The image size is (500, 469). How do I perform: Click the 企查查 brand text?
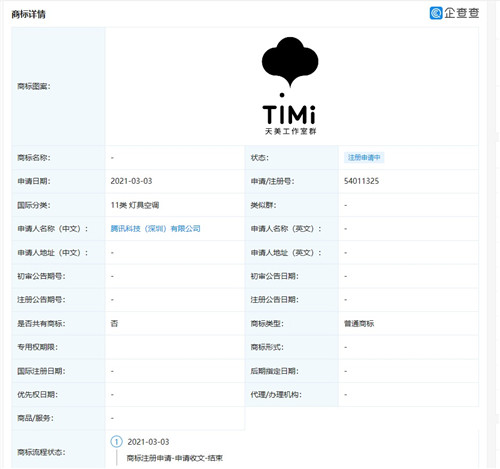(462, 13)
